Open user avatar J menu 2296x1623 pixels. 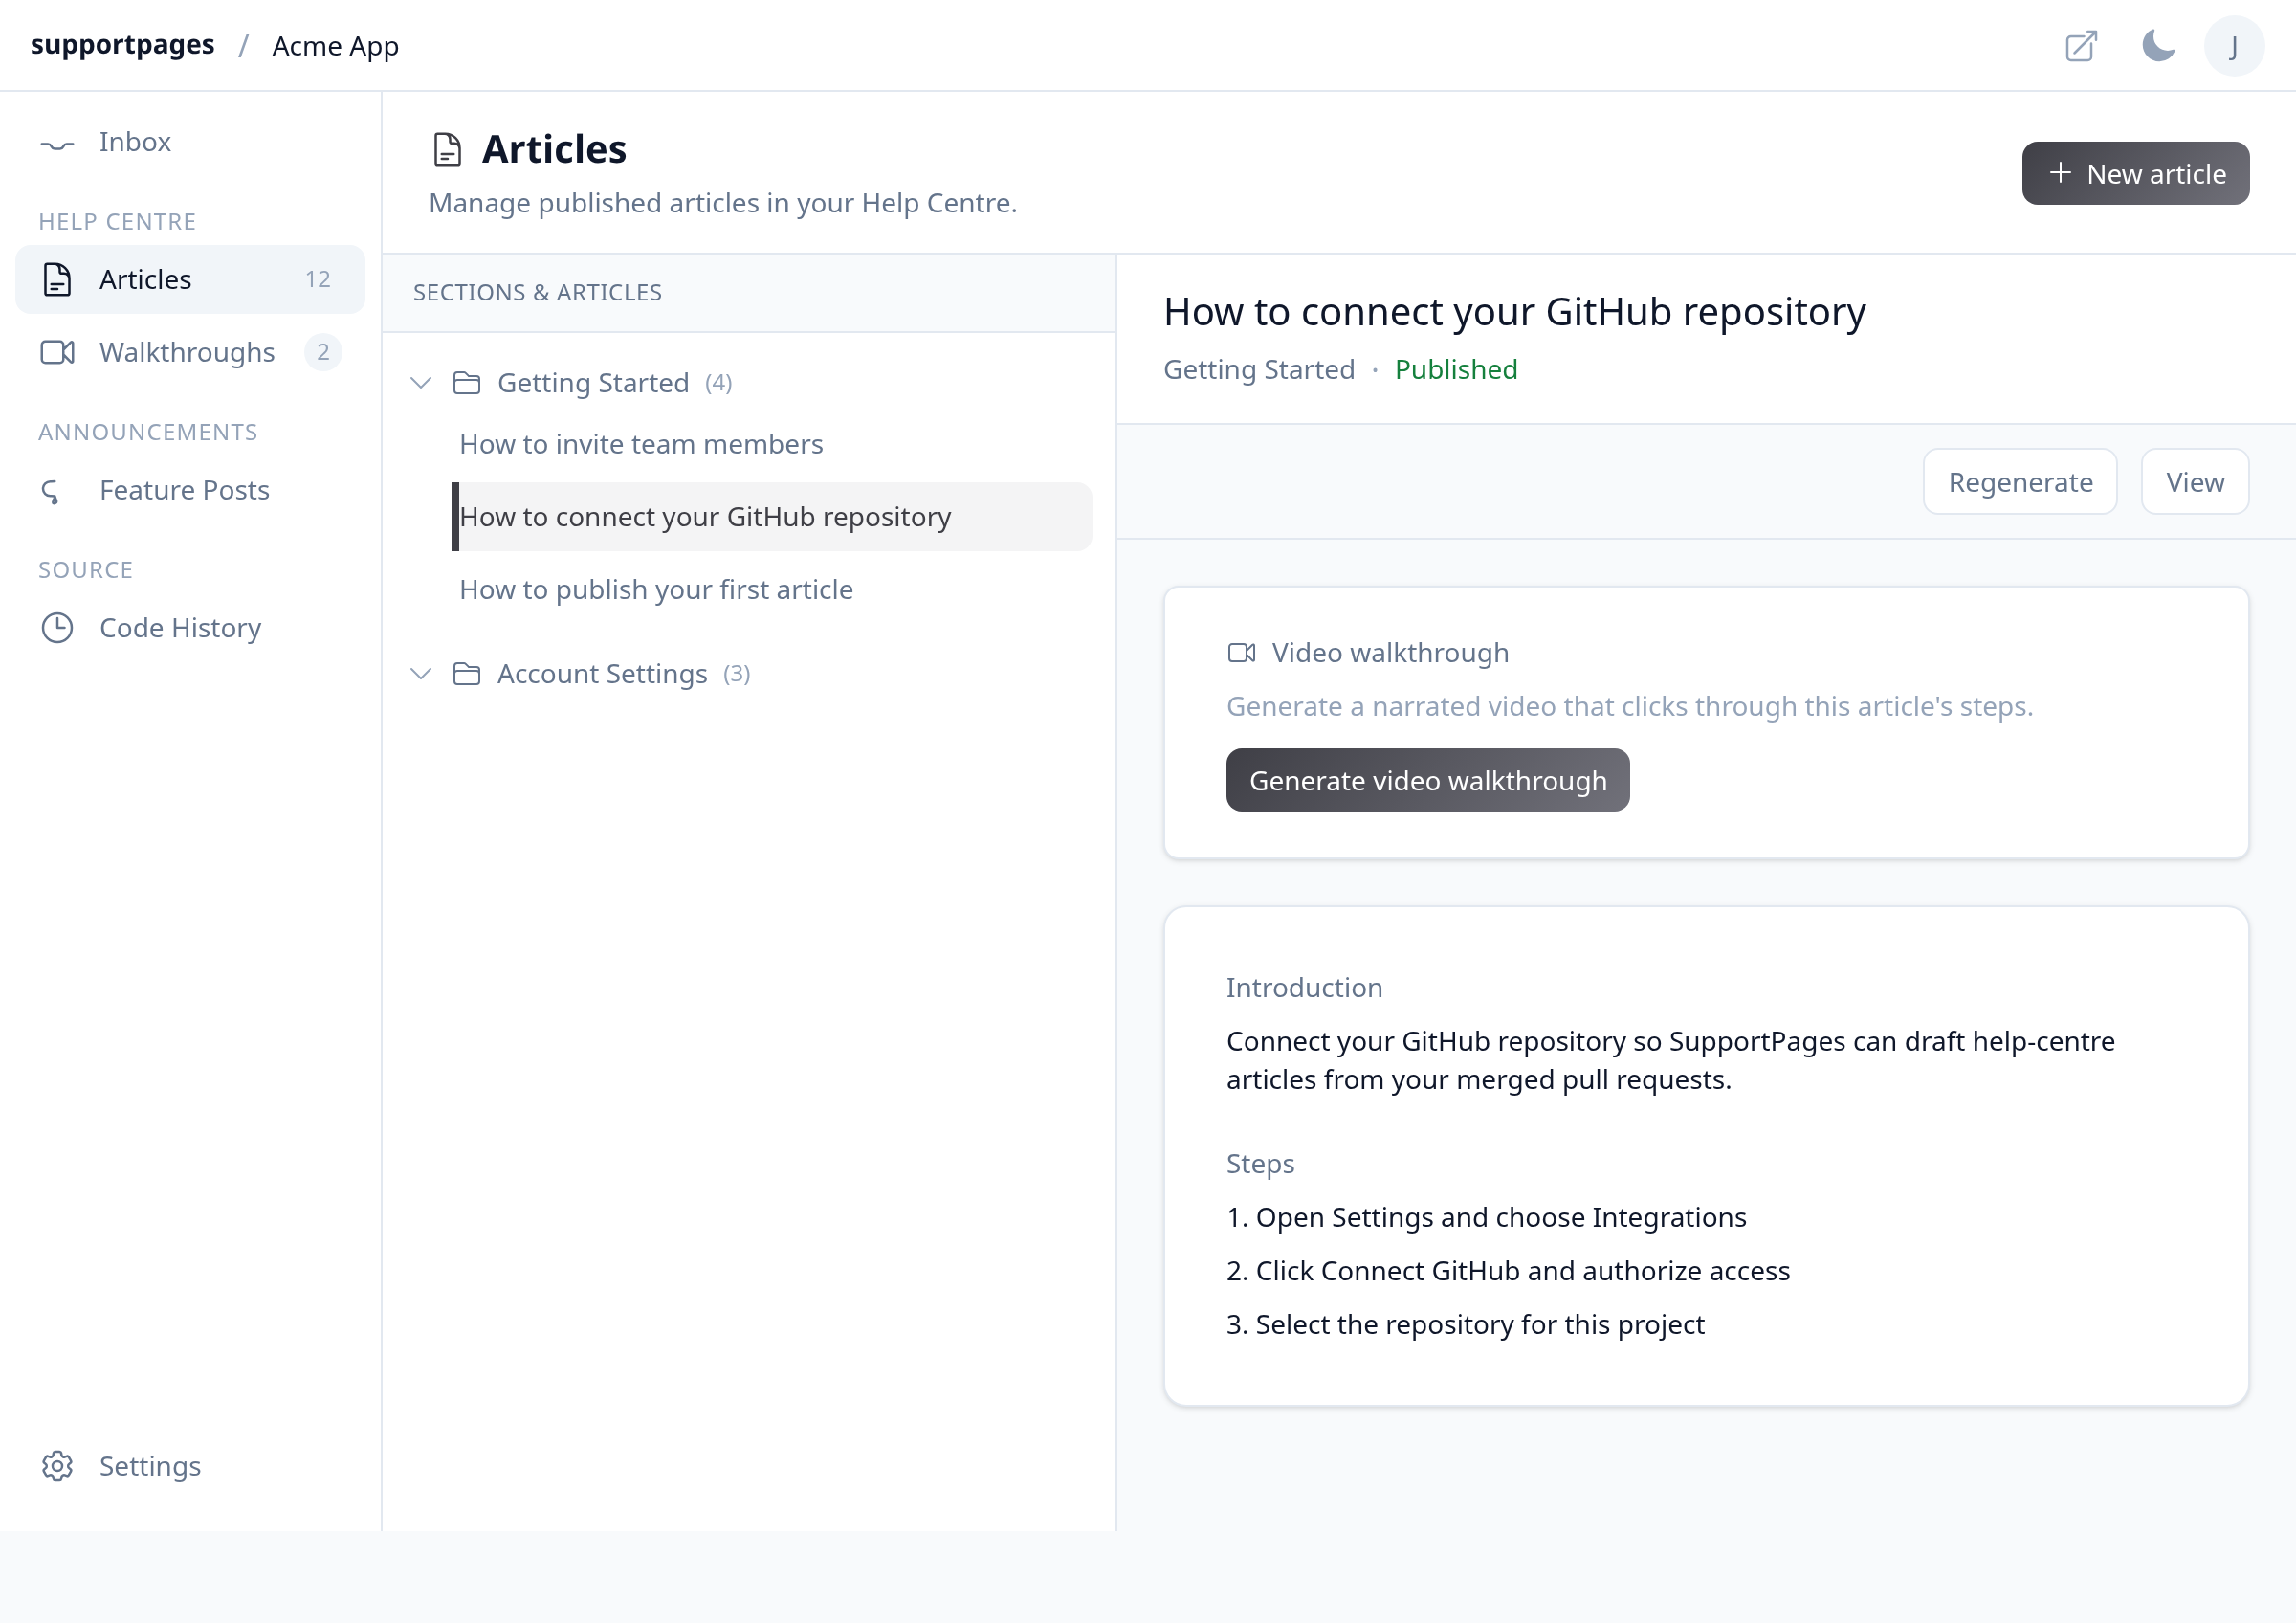(2234, 46)
